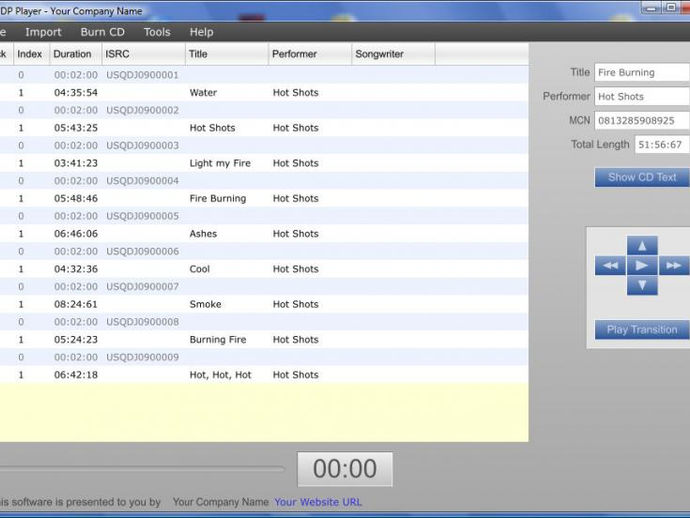Screen dimensions: 690x518
Task: Click the Performer input field
Action: pyautogui.click(x=642, y=96)
